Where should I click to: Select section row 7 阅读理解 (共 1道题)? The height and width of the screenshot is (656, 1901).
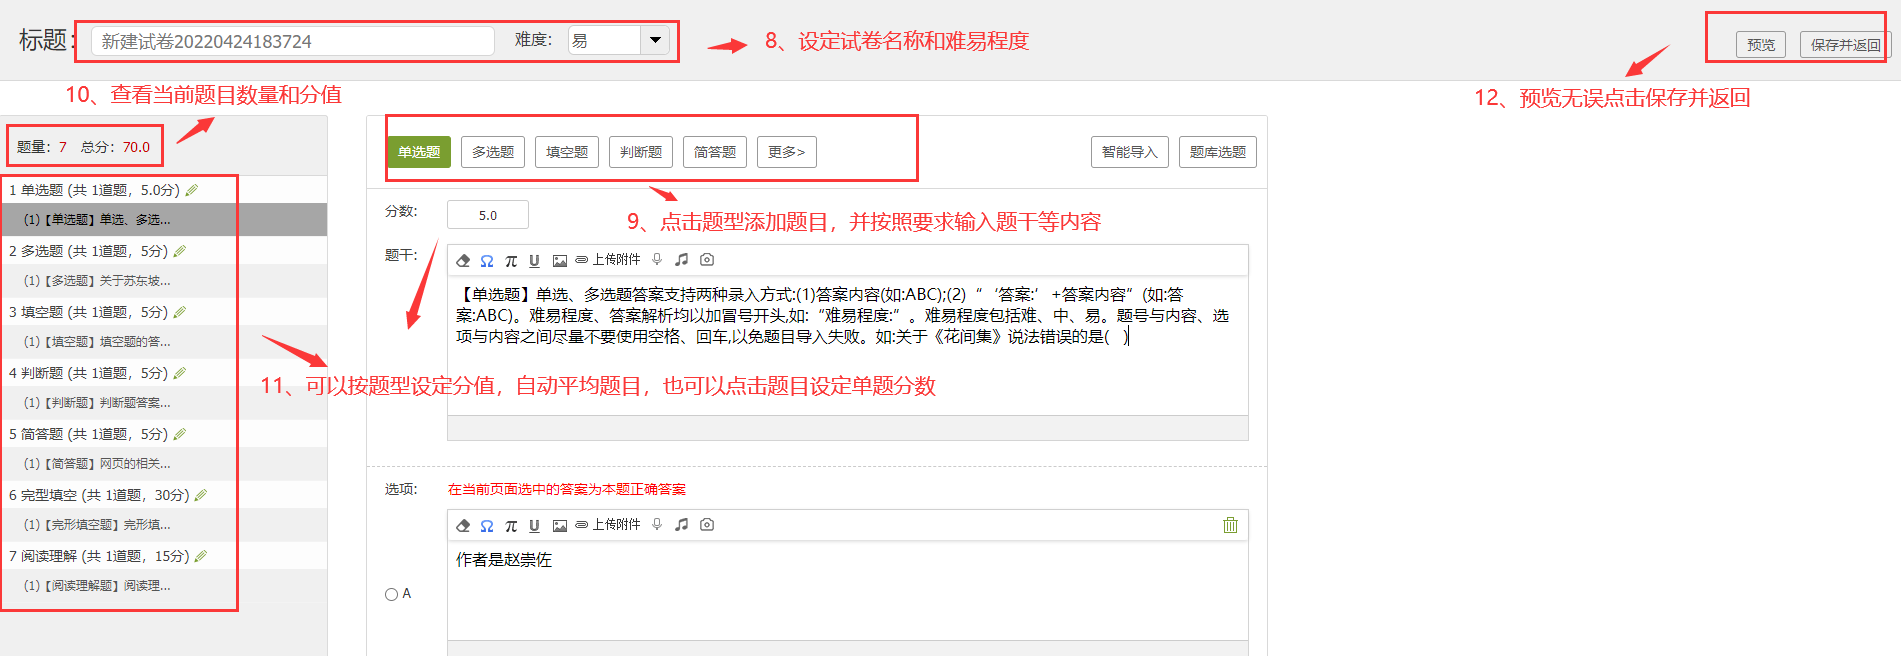[x=164, y=556]
